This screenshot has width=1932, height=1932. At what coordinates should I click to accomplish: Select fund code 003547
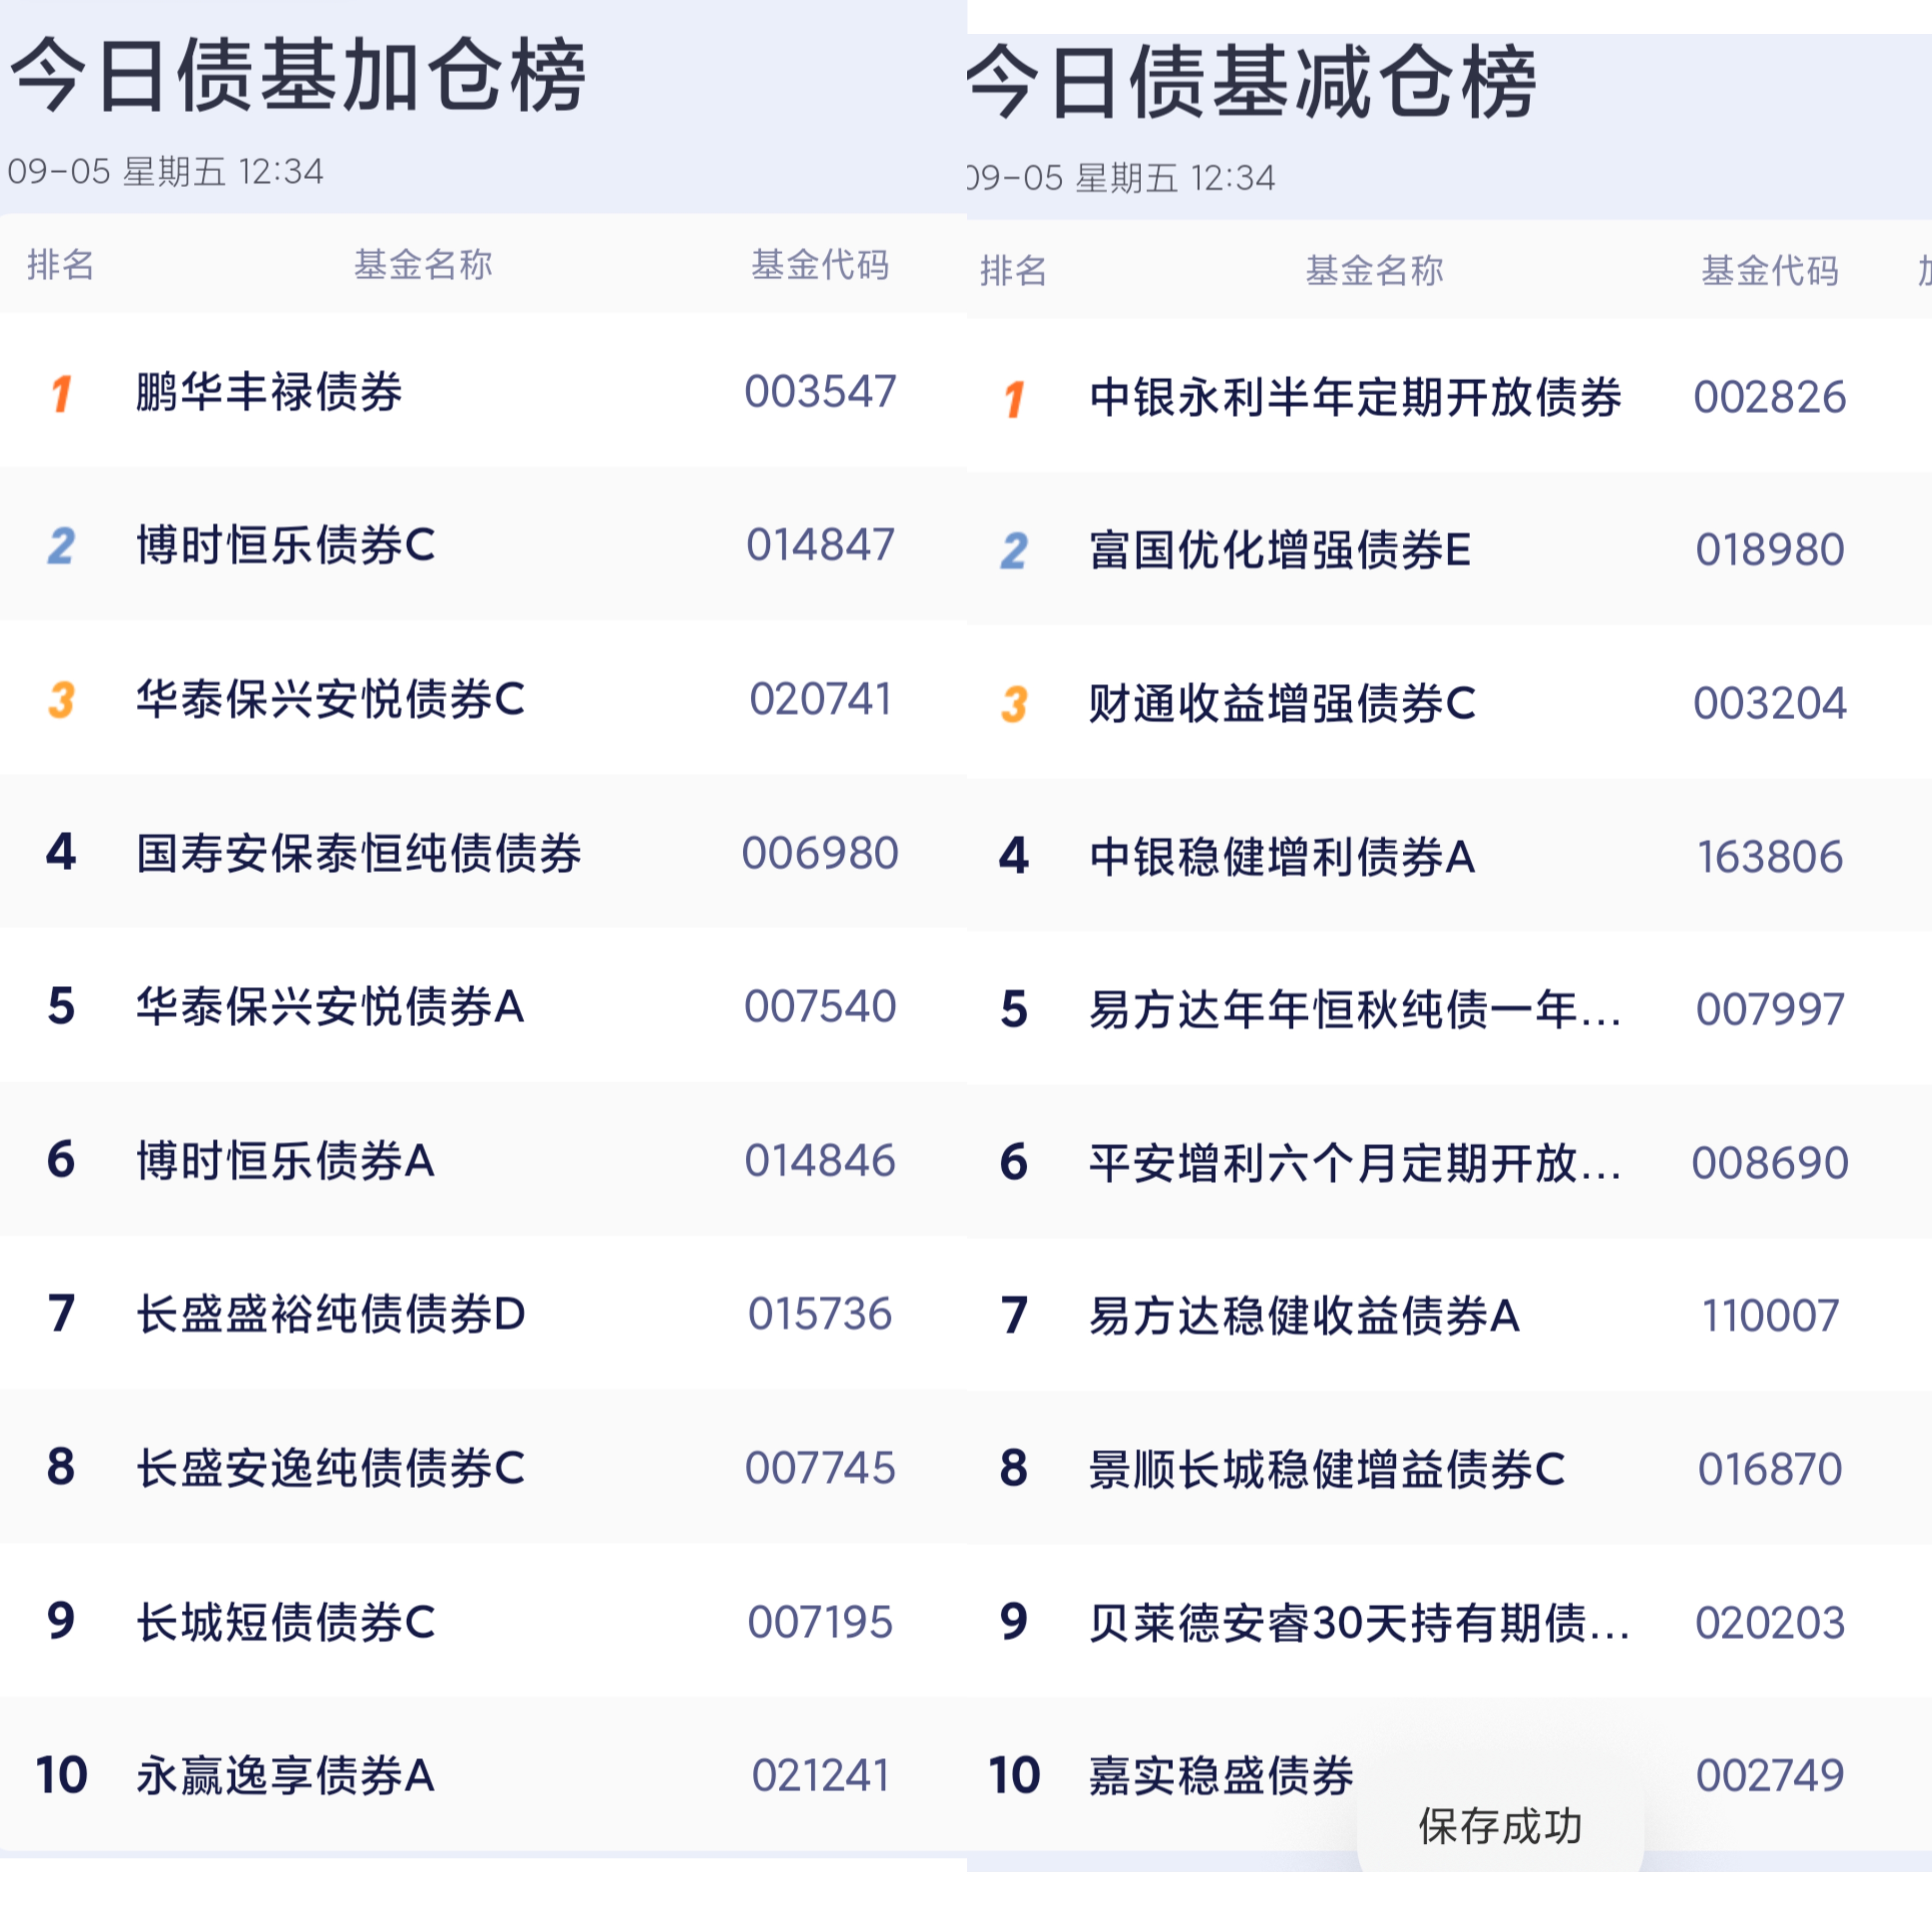[820, 391]
